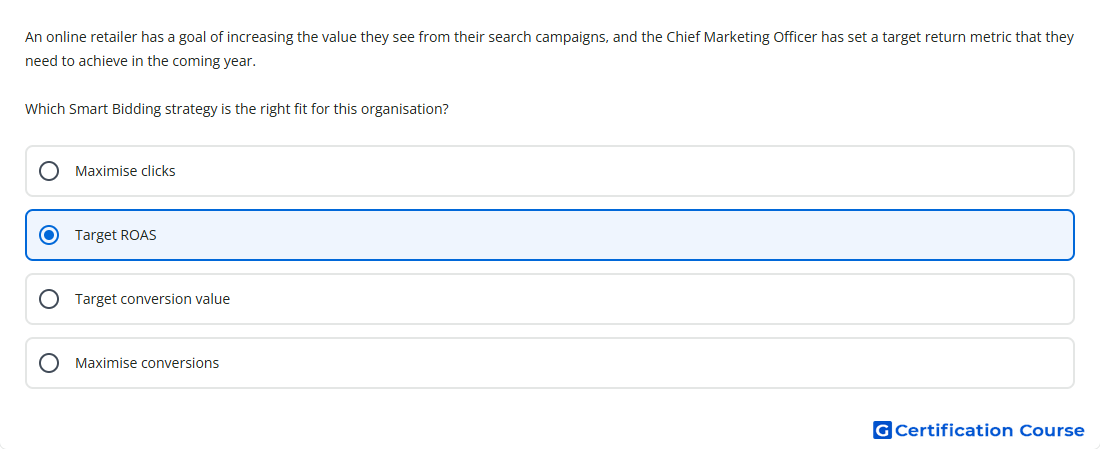The image size is (1100, 449).
Task: Click the 'Target ROAS' answer label text
Action: pyautogui.click(x=116, y=235)
